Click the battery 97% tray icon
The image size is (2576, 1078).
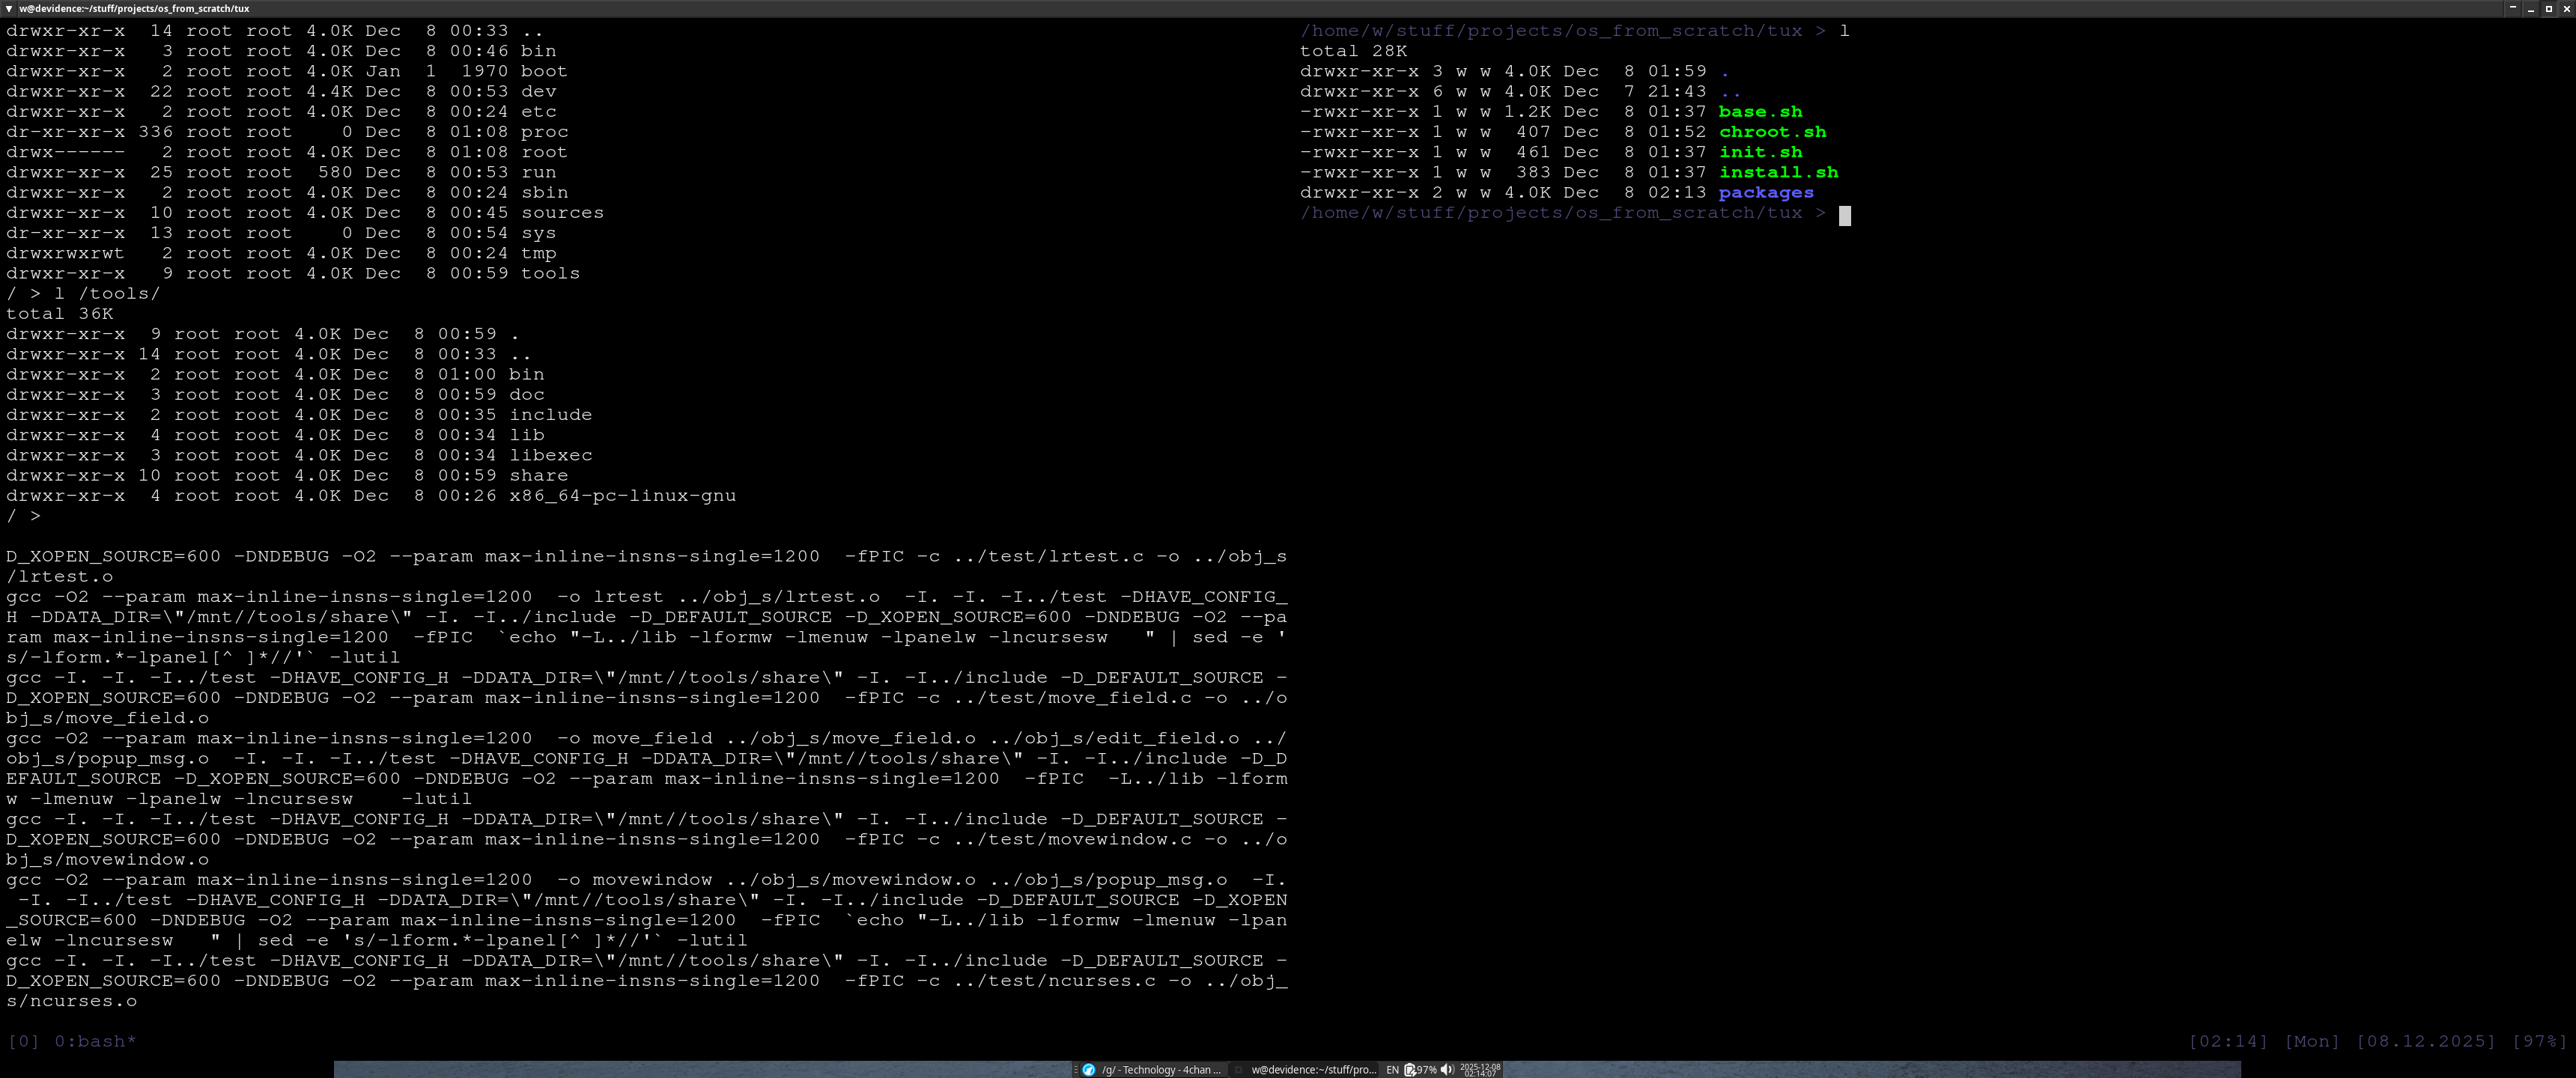1420,1069
